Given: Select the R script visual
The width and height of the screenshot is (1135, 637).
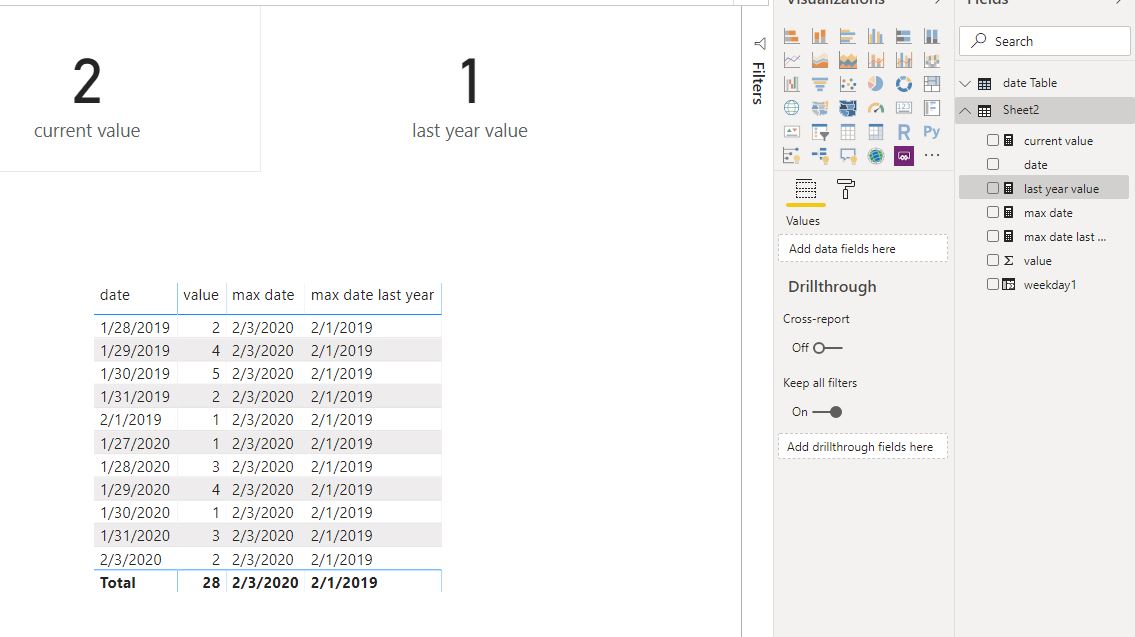Looking at the screenshot, I should tap(903, 132).
